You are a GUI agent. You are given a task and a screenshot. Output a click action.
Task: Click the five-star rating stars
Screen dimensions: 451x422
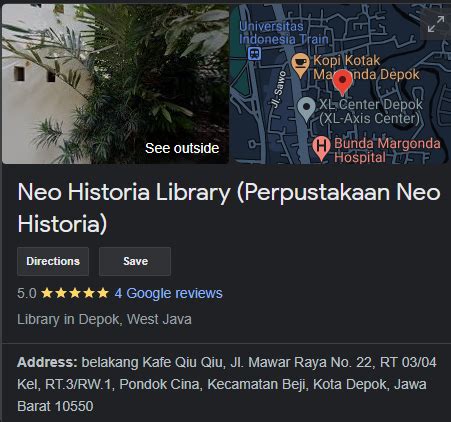click(x=75, y=293)
